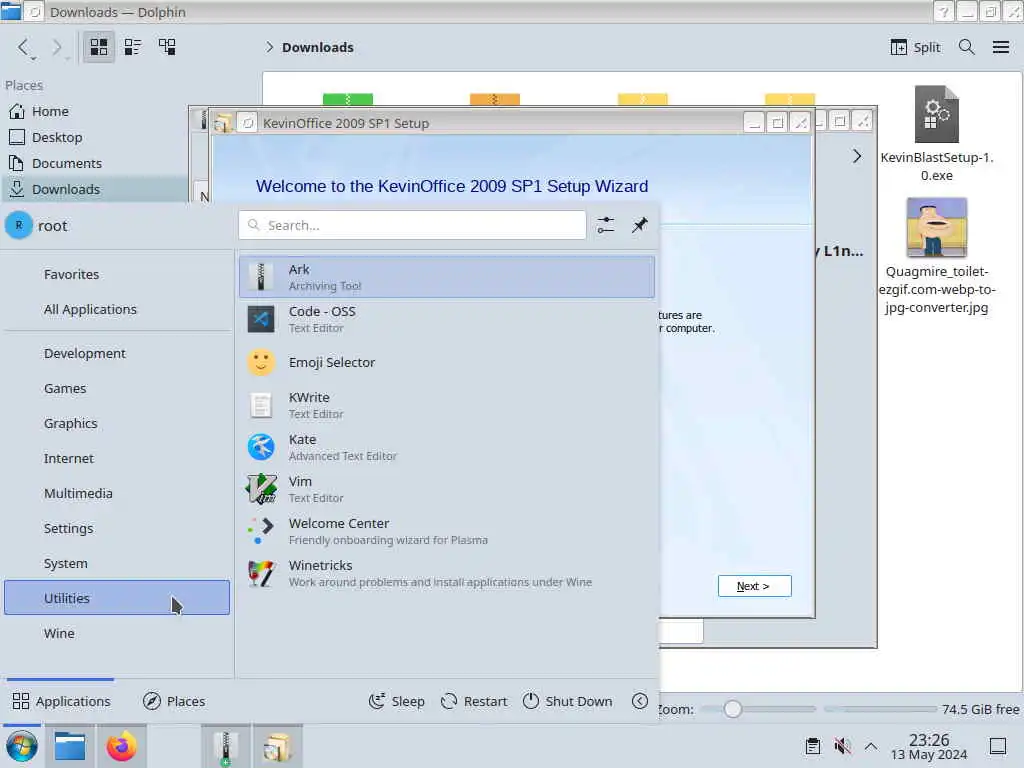Select the Games category
The image size is (1024, 768).
pyautogui.click(x=117, y=389)
